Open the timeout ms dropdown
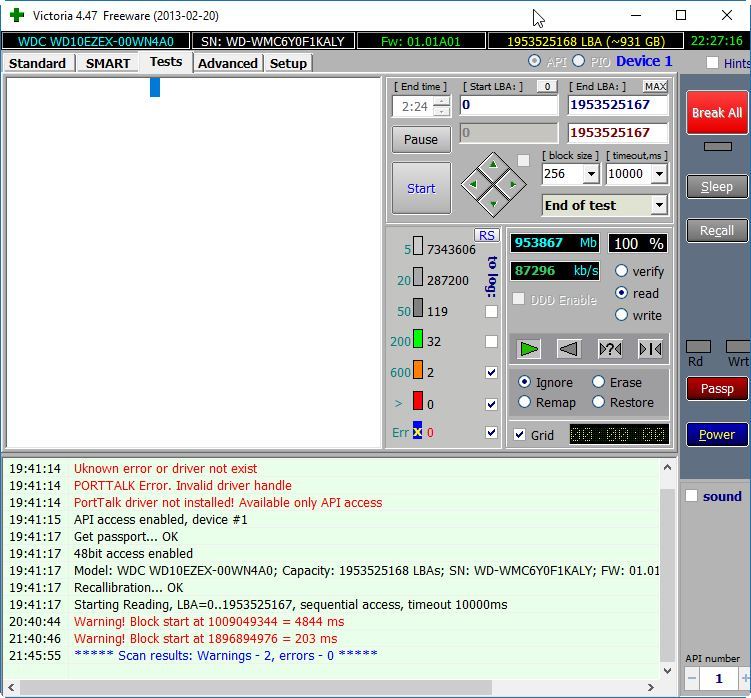This screenshot has width=751, height=698. click(660, 173)
